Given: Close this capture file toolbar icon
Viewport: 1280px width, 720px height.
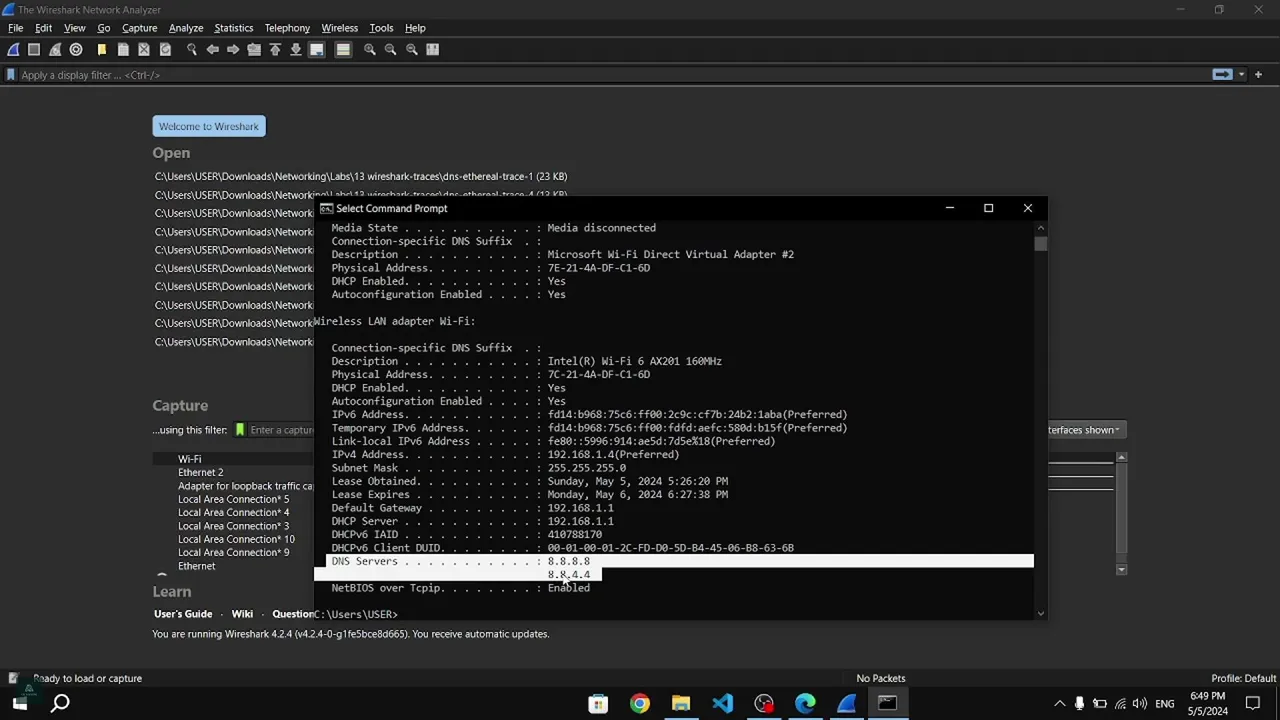Looking at the screenshot, I should pos(144,49).
